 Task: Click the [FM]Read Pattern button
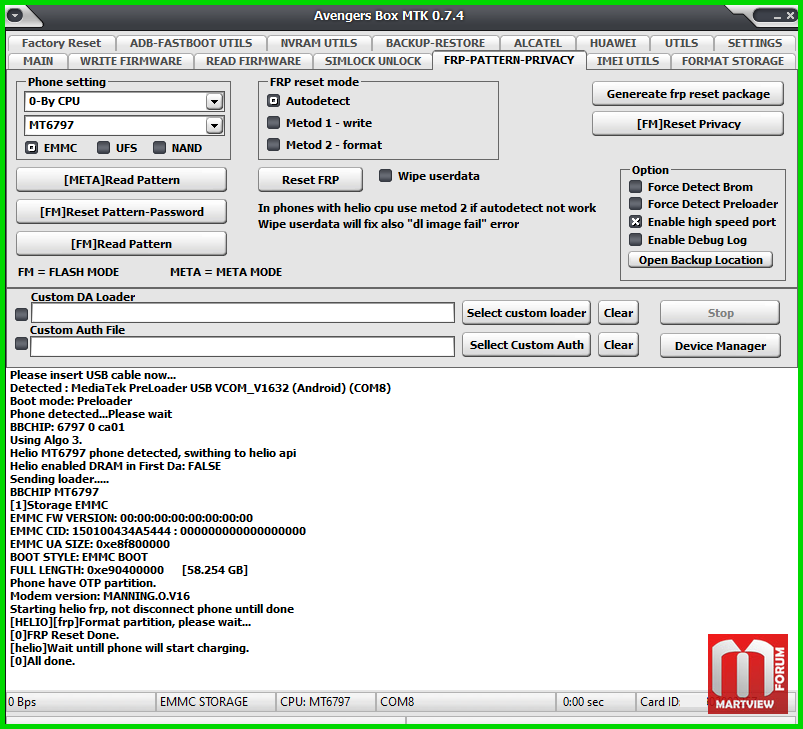pos(121,244)
